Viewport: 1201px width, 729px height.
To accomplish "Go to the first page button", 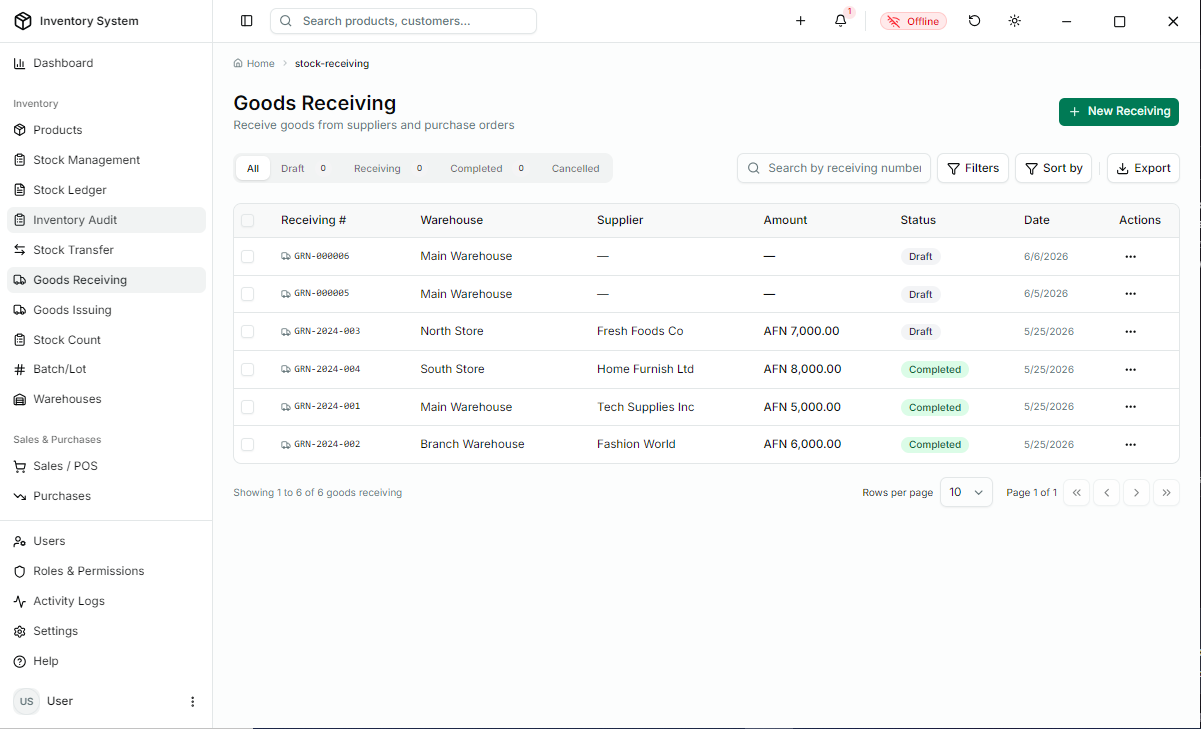I will tap(1077, 492).
